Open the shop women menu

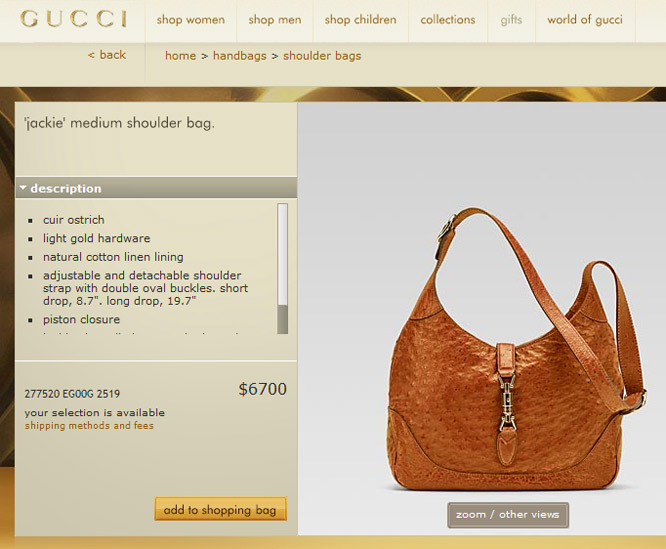191,20
